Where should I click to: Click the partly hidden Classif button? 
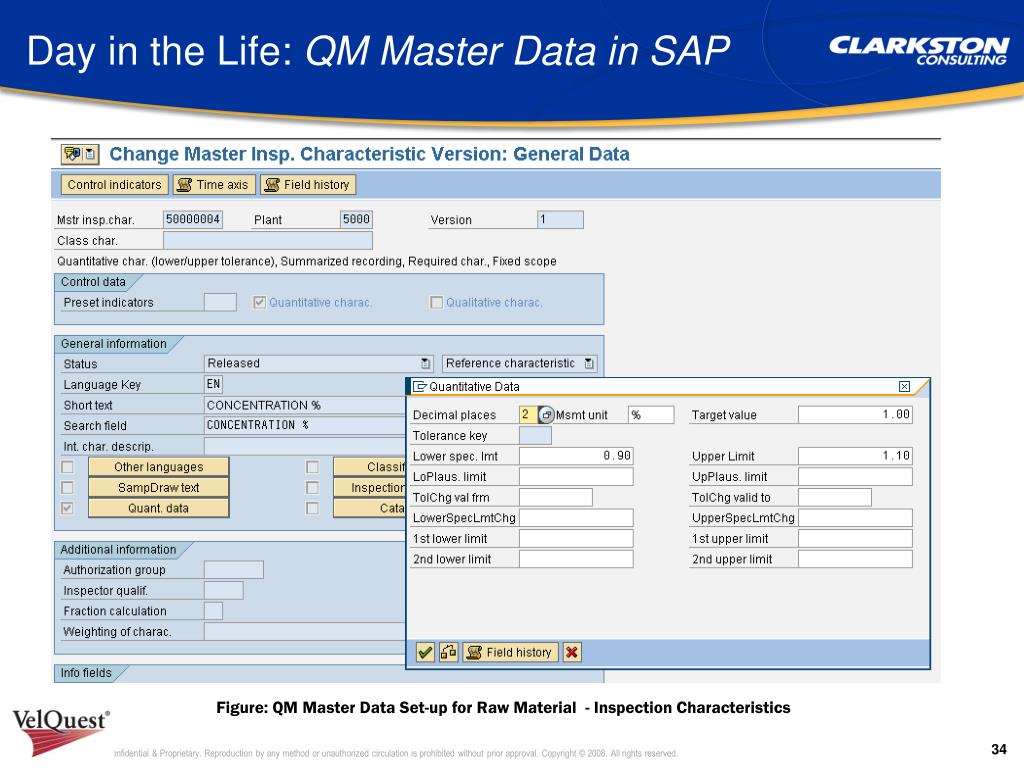point(370,467)
